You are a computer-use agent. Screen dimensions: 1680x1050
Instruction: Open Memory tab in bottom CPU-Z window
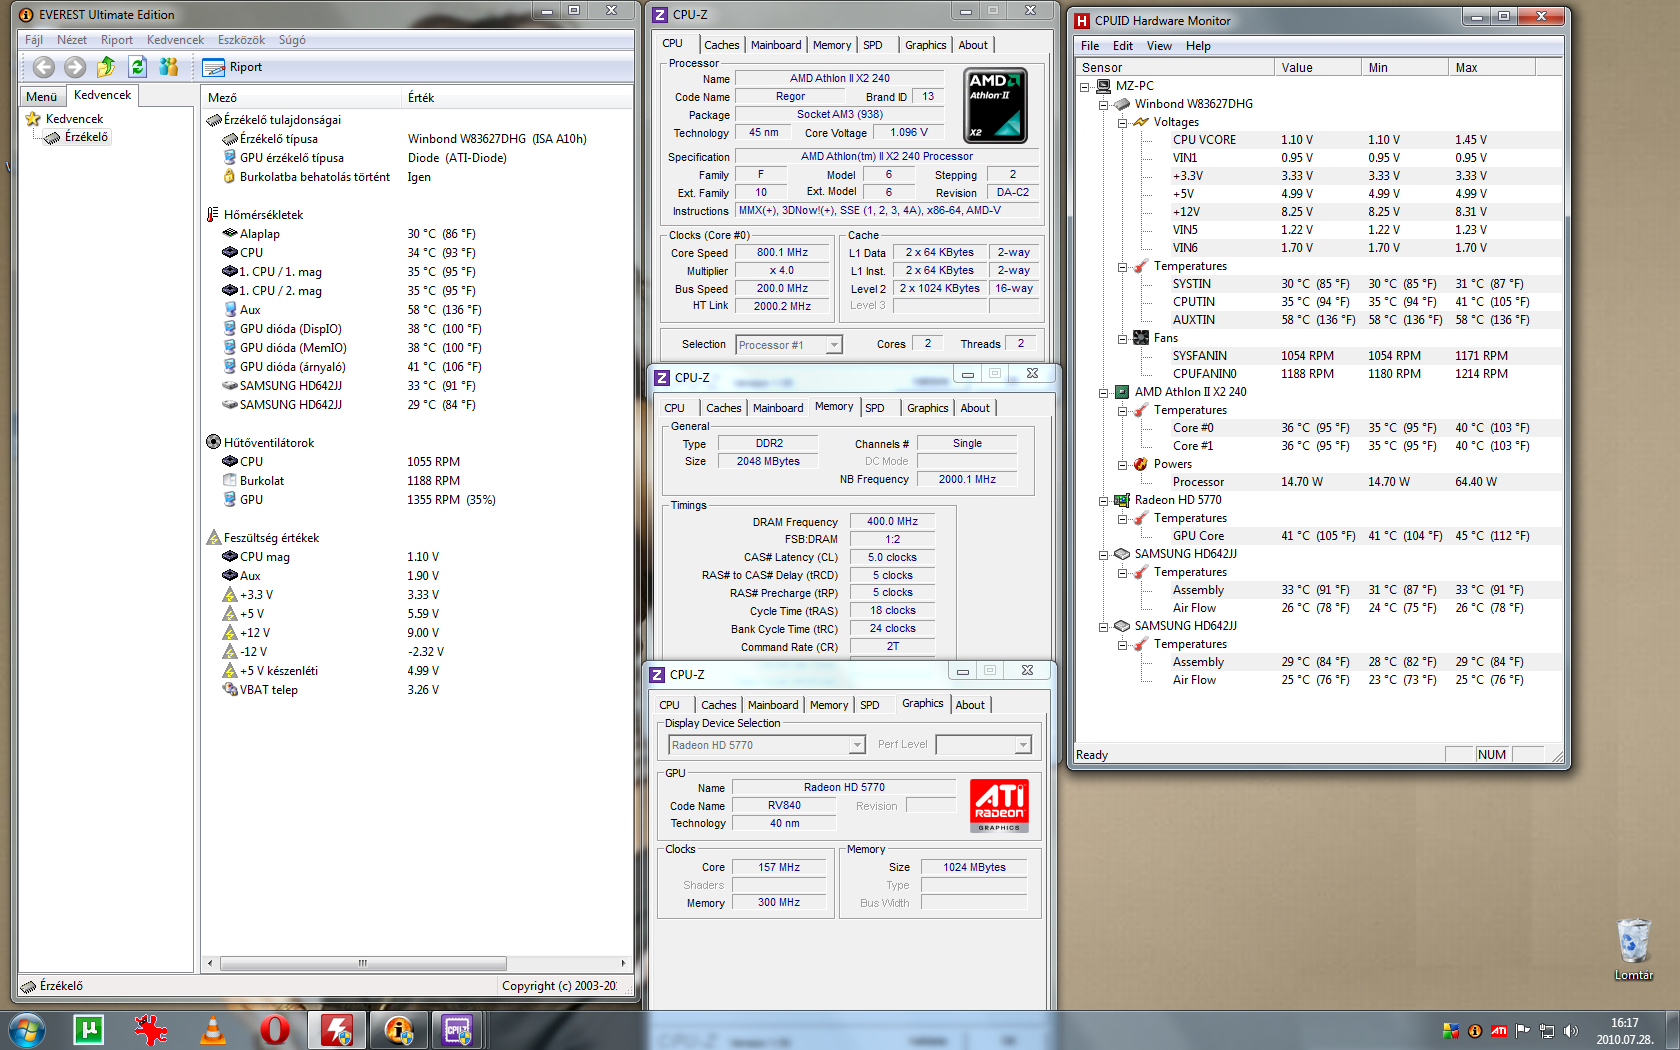click(828, 705)
